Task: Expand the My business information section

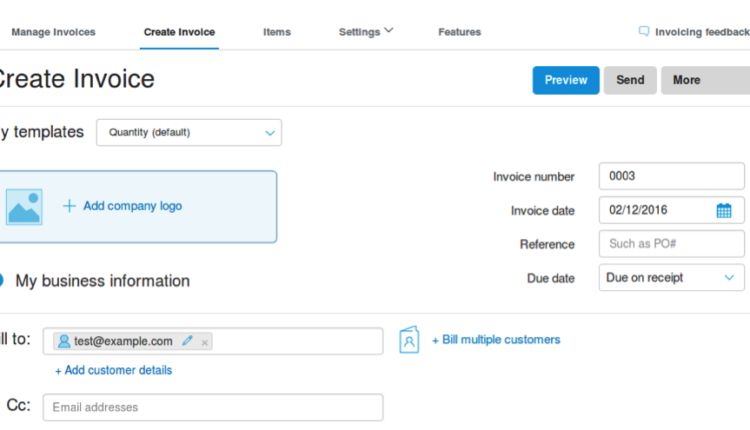Action: coord(100,281)
